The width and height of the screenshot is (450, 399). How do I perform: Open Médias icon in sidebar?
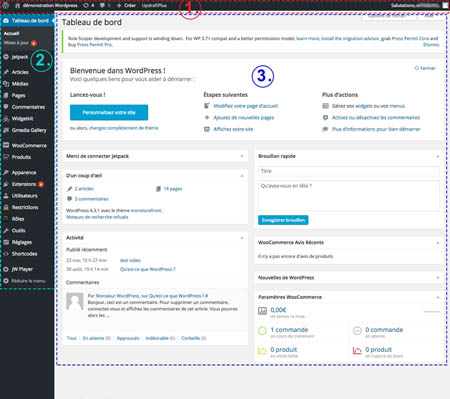click(6, 84)
